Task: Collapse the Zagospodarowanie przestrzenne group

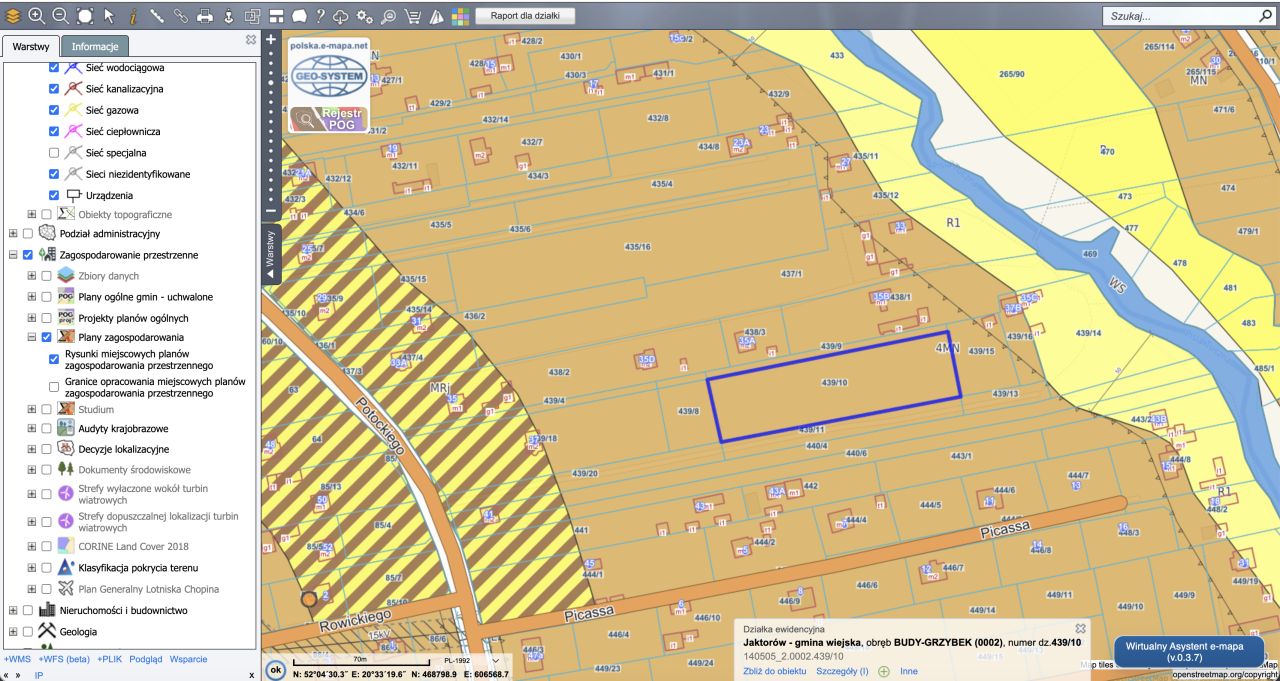Action: coord(13,255)
